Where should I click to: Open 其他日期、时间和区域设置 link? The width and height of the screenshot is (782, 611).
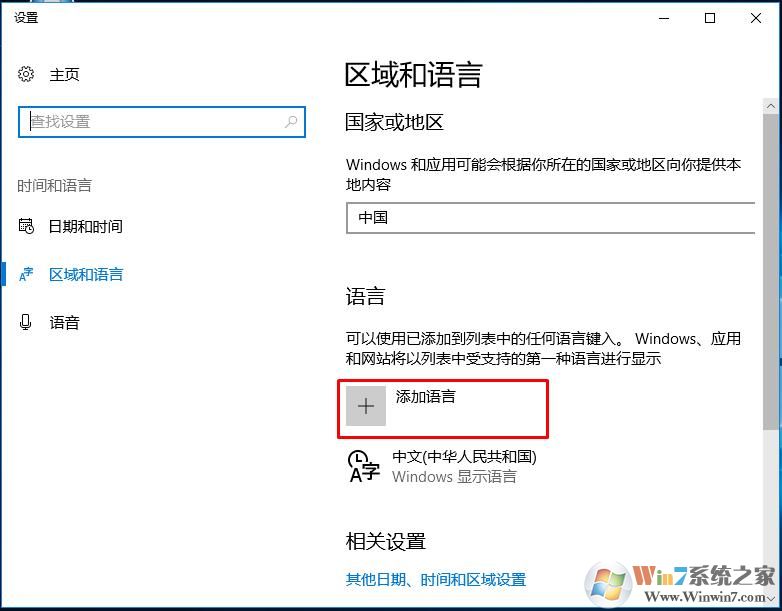tap(435, 580)
